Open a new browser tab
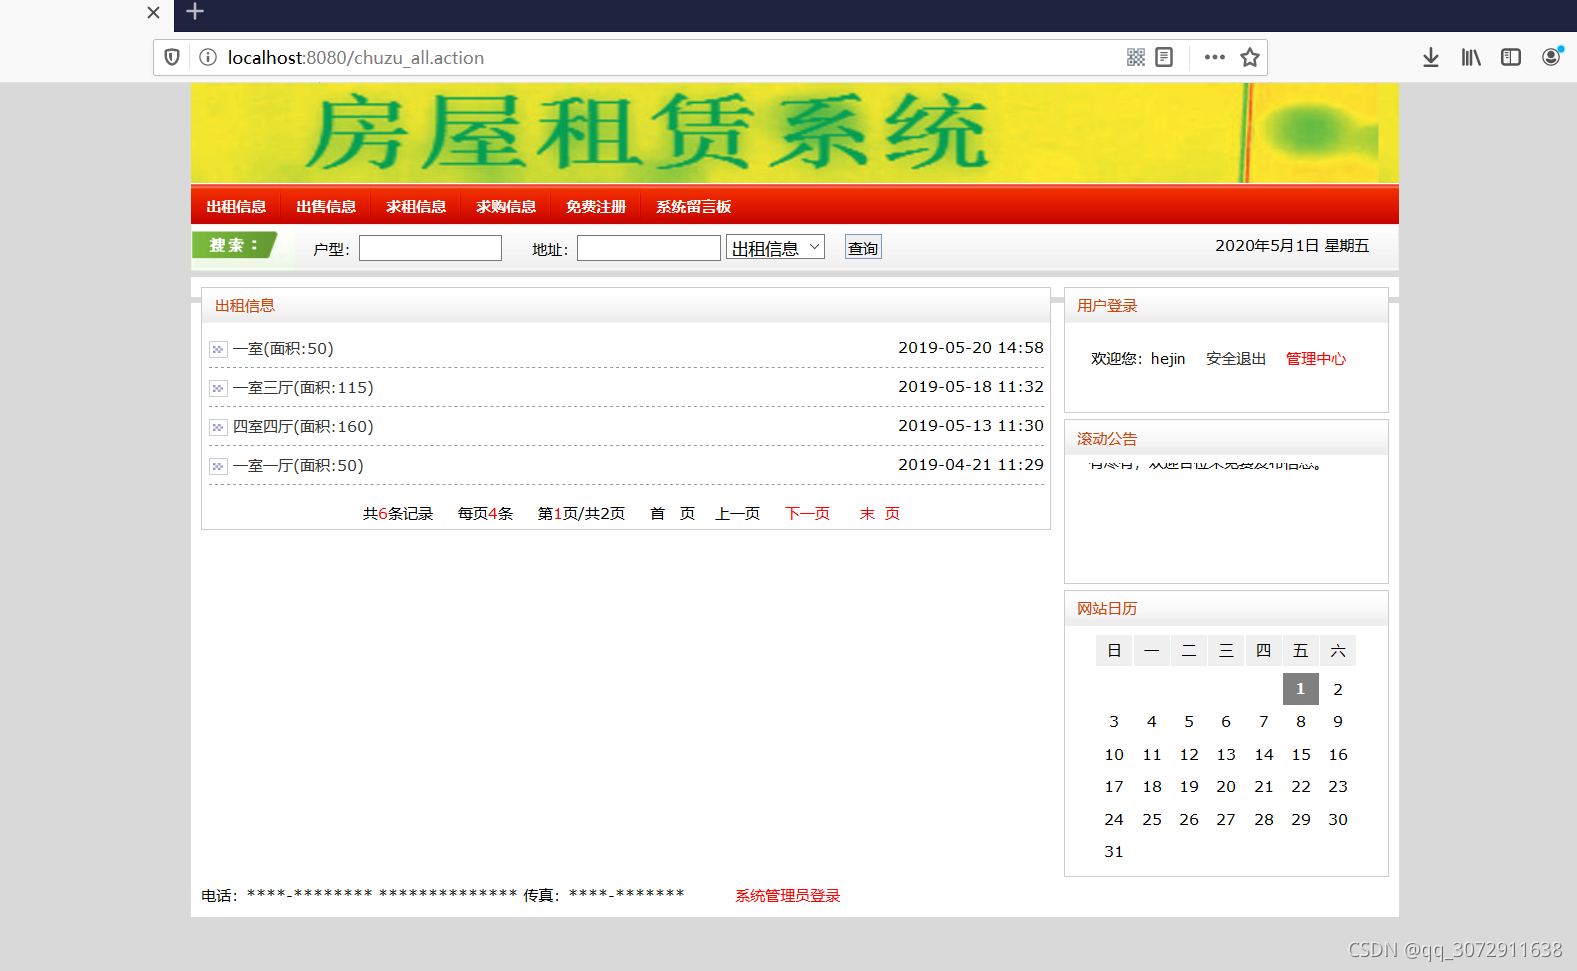Viewport: 1577px width, 971px height. click(195, 12)
